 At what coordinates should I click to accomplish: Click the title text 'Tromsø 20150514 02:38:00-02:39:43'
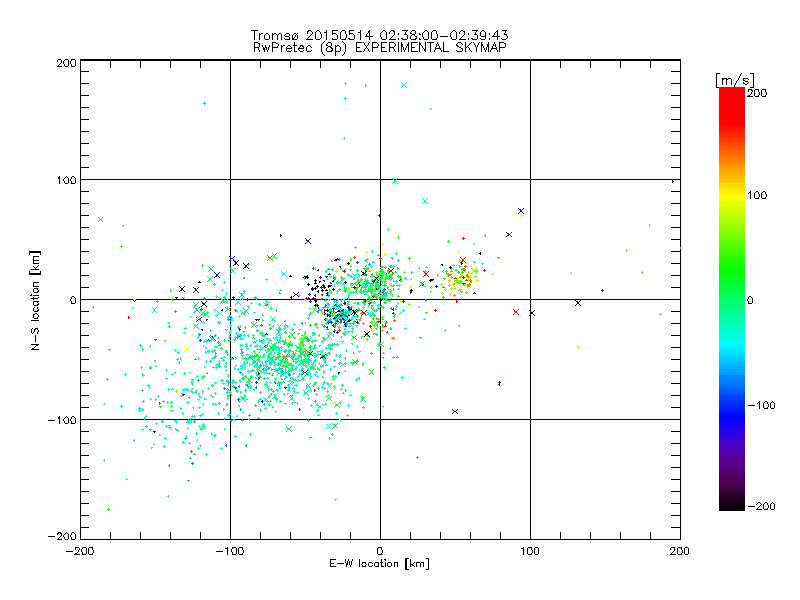pyautogui.click(x=380, y=35)
